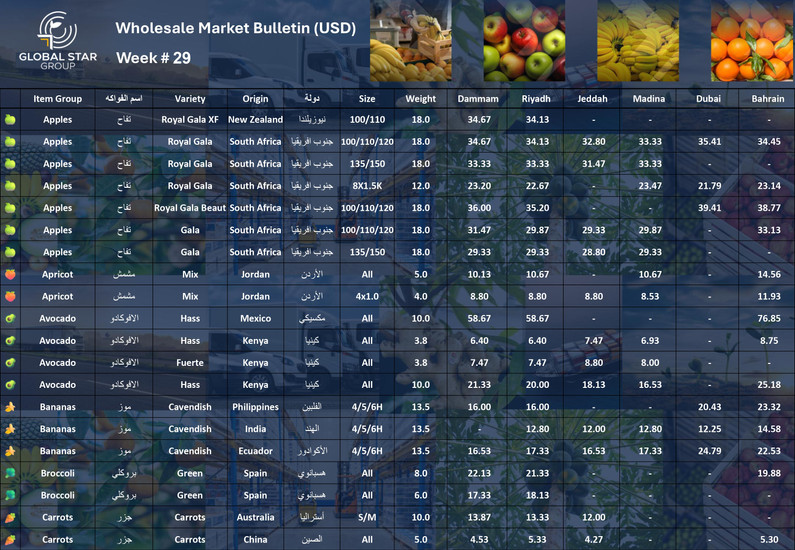Click the broccoli icon in the 8.0 weight row
This screenshot has height=550, width=795.
10,473
